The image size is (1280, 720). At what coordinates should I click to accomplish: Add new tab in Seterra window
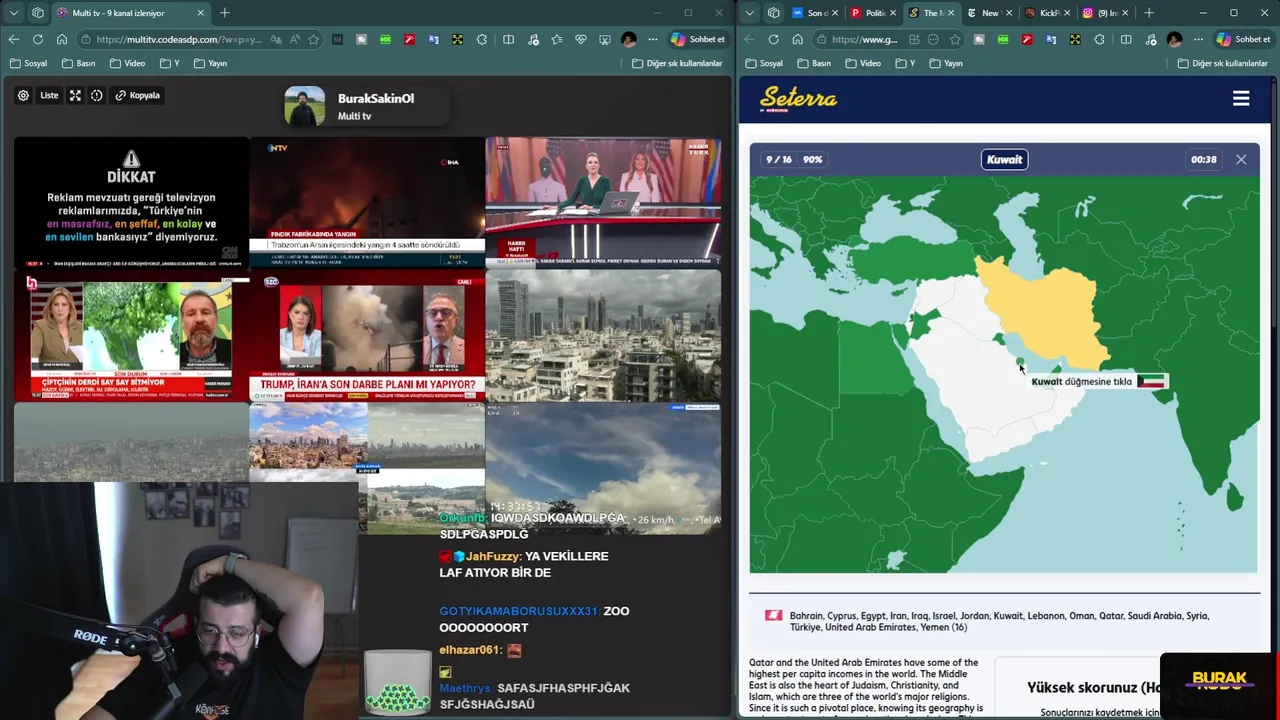(1149, 13)
